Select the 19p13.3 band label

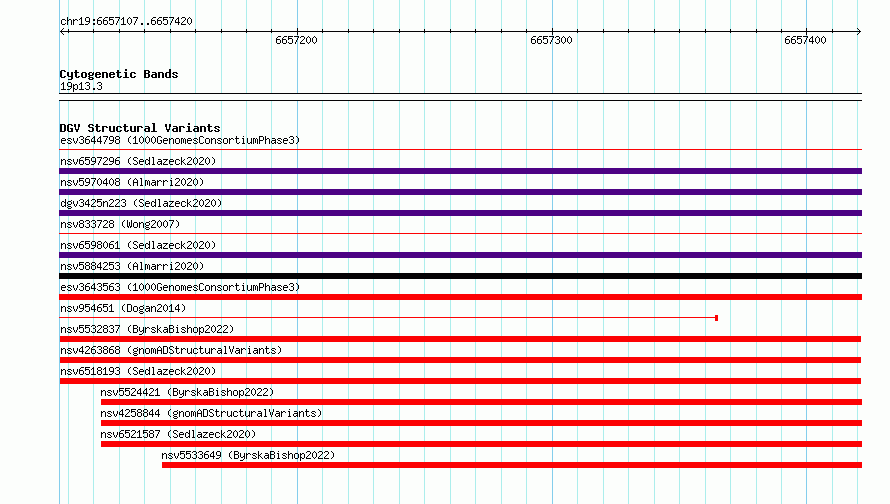[x=81, y=86]
